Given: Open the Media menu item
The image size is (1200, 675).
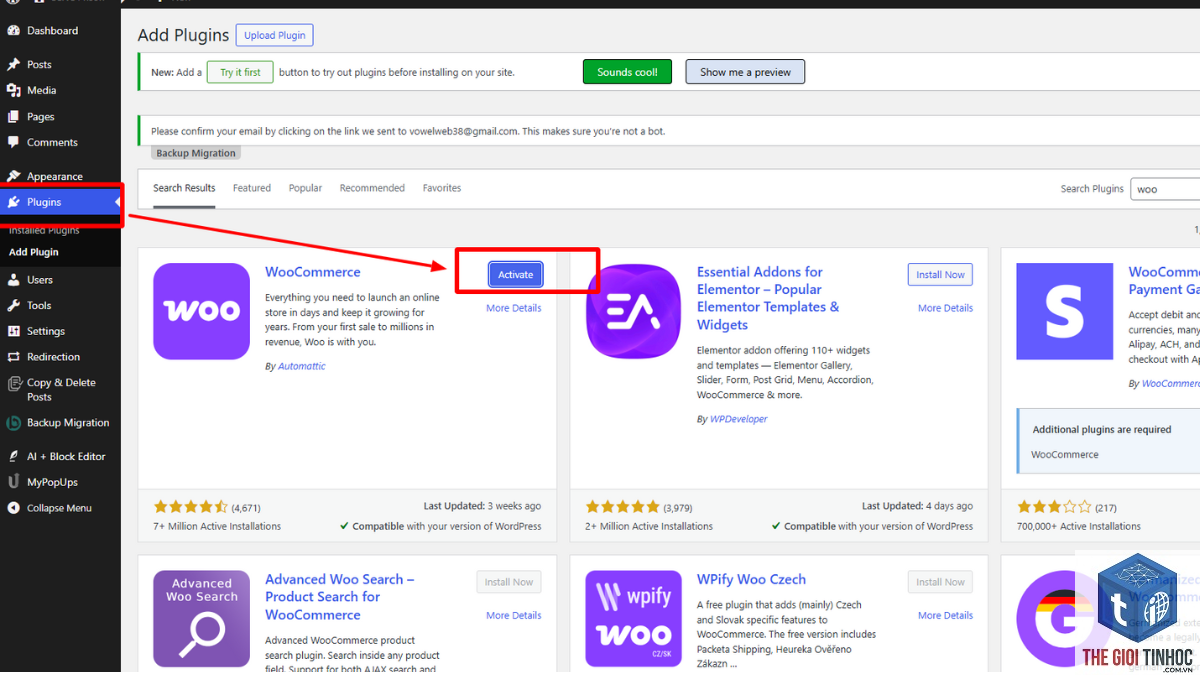Looking at the screenshot, I should [41, 90].
